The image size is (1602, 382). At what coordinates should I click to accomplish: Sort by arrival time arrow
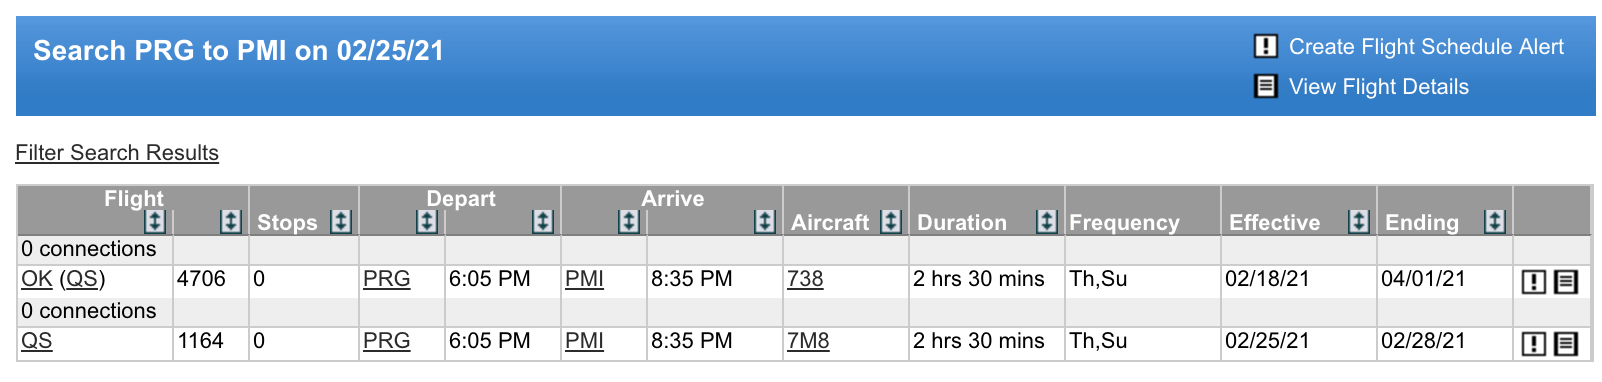pyautogui.click(x=765, y=221)
